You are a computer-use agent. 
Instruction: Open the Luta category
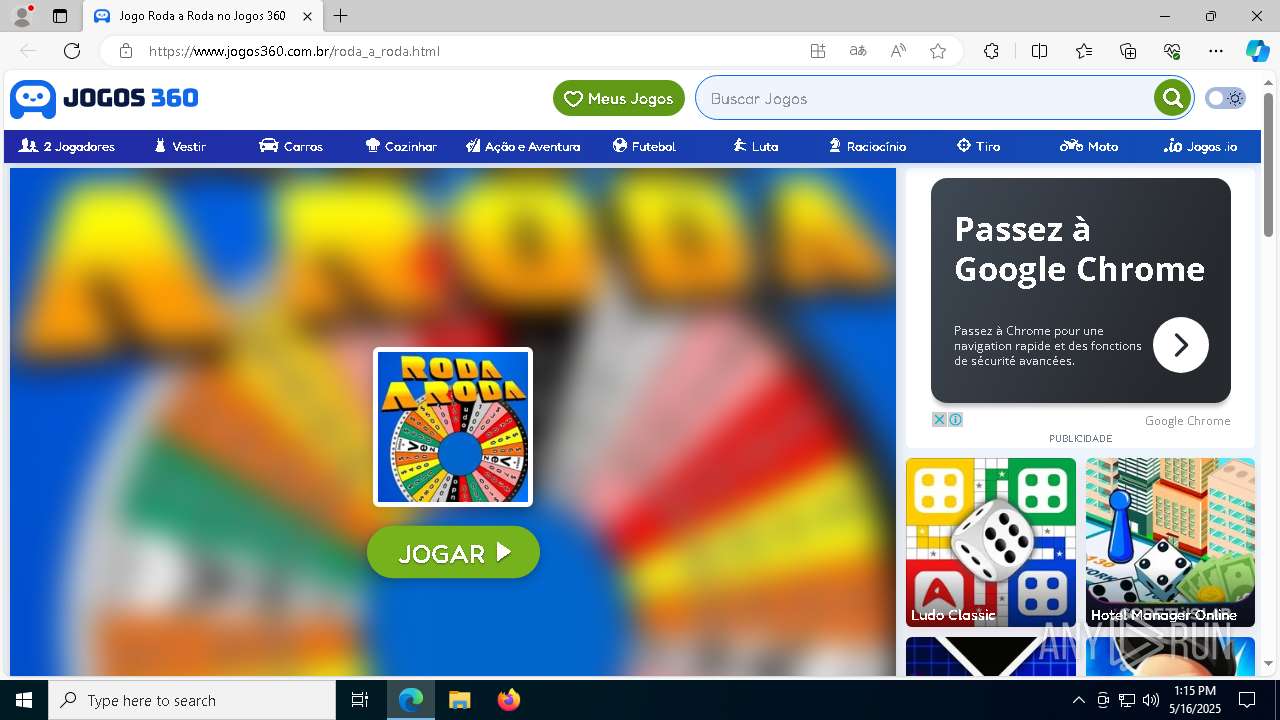(x=755, y=146)
